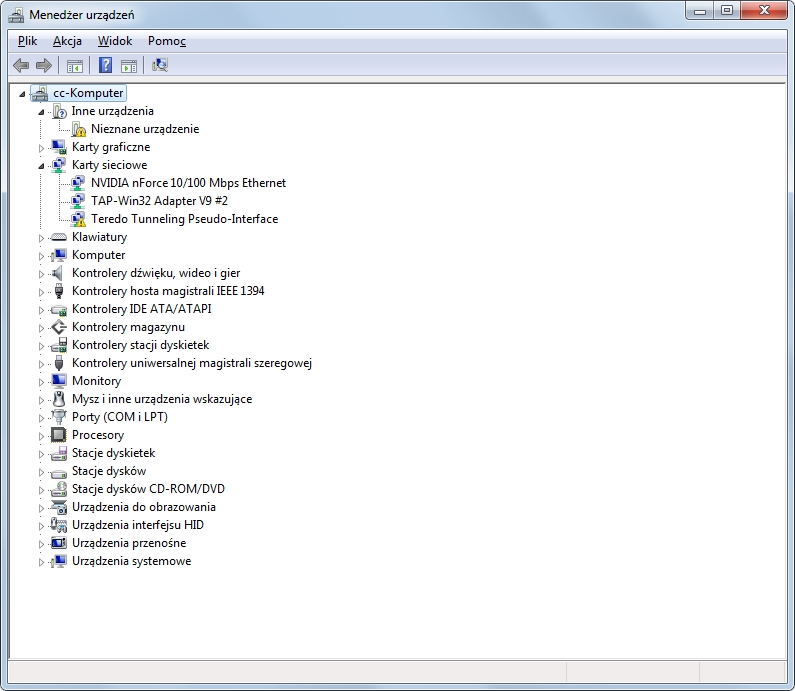The image size is (795, 691).
Task: Click the Stacje dyskietek floppy icon
Action: pyautogui.click(x=59, y=453)
